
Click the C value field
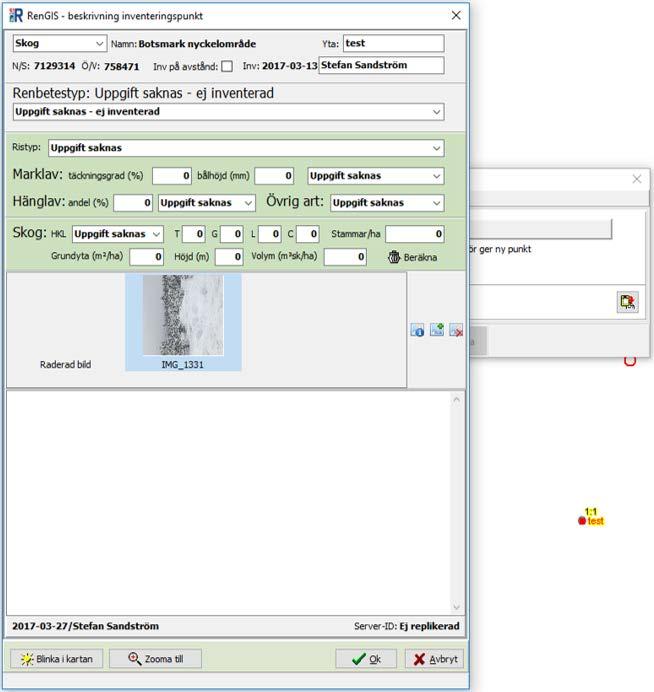point(307,234)
